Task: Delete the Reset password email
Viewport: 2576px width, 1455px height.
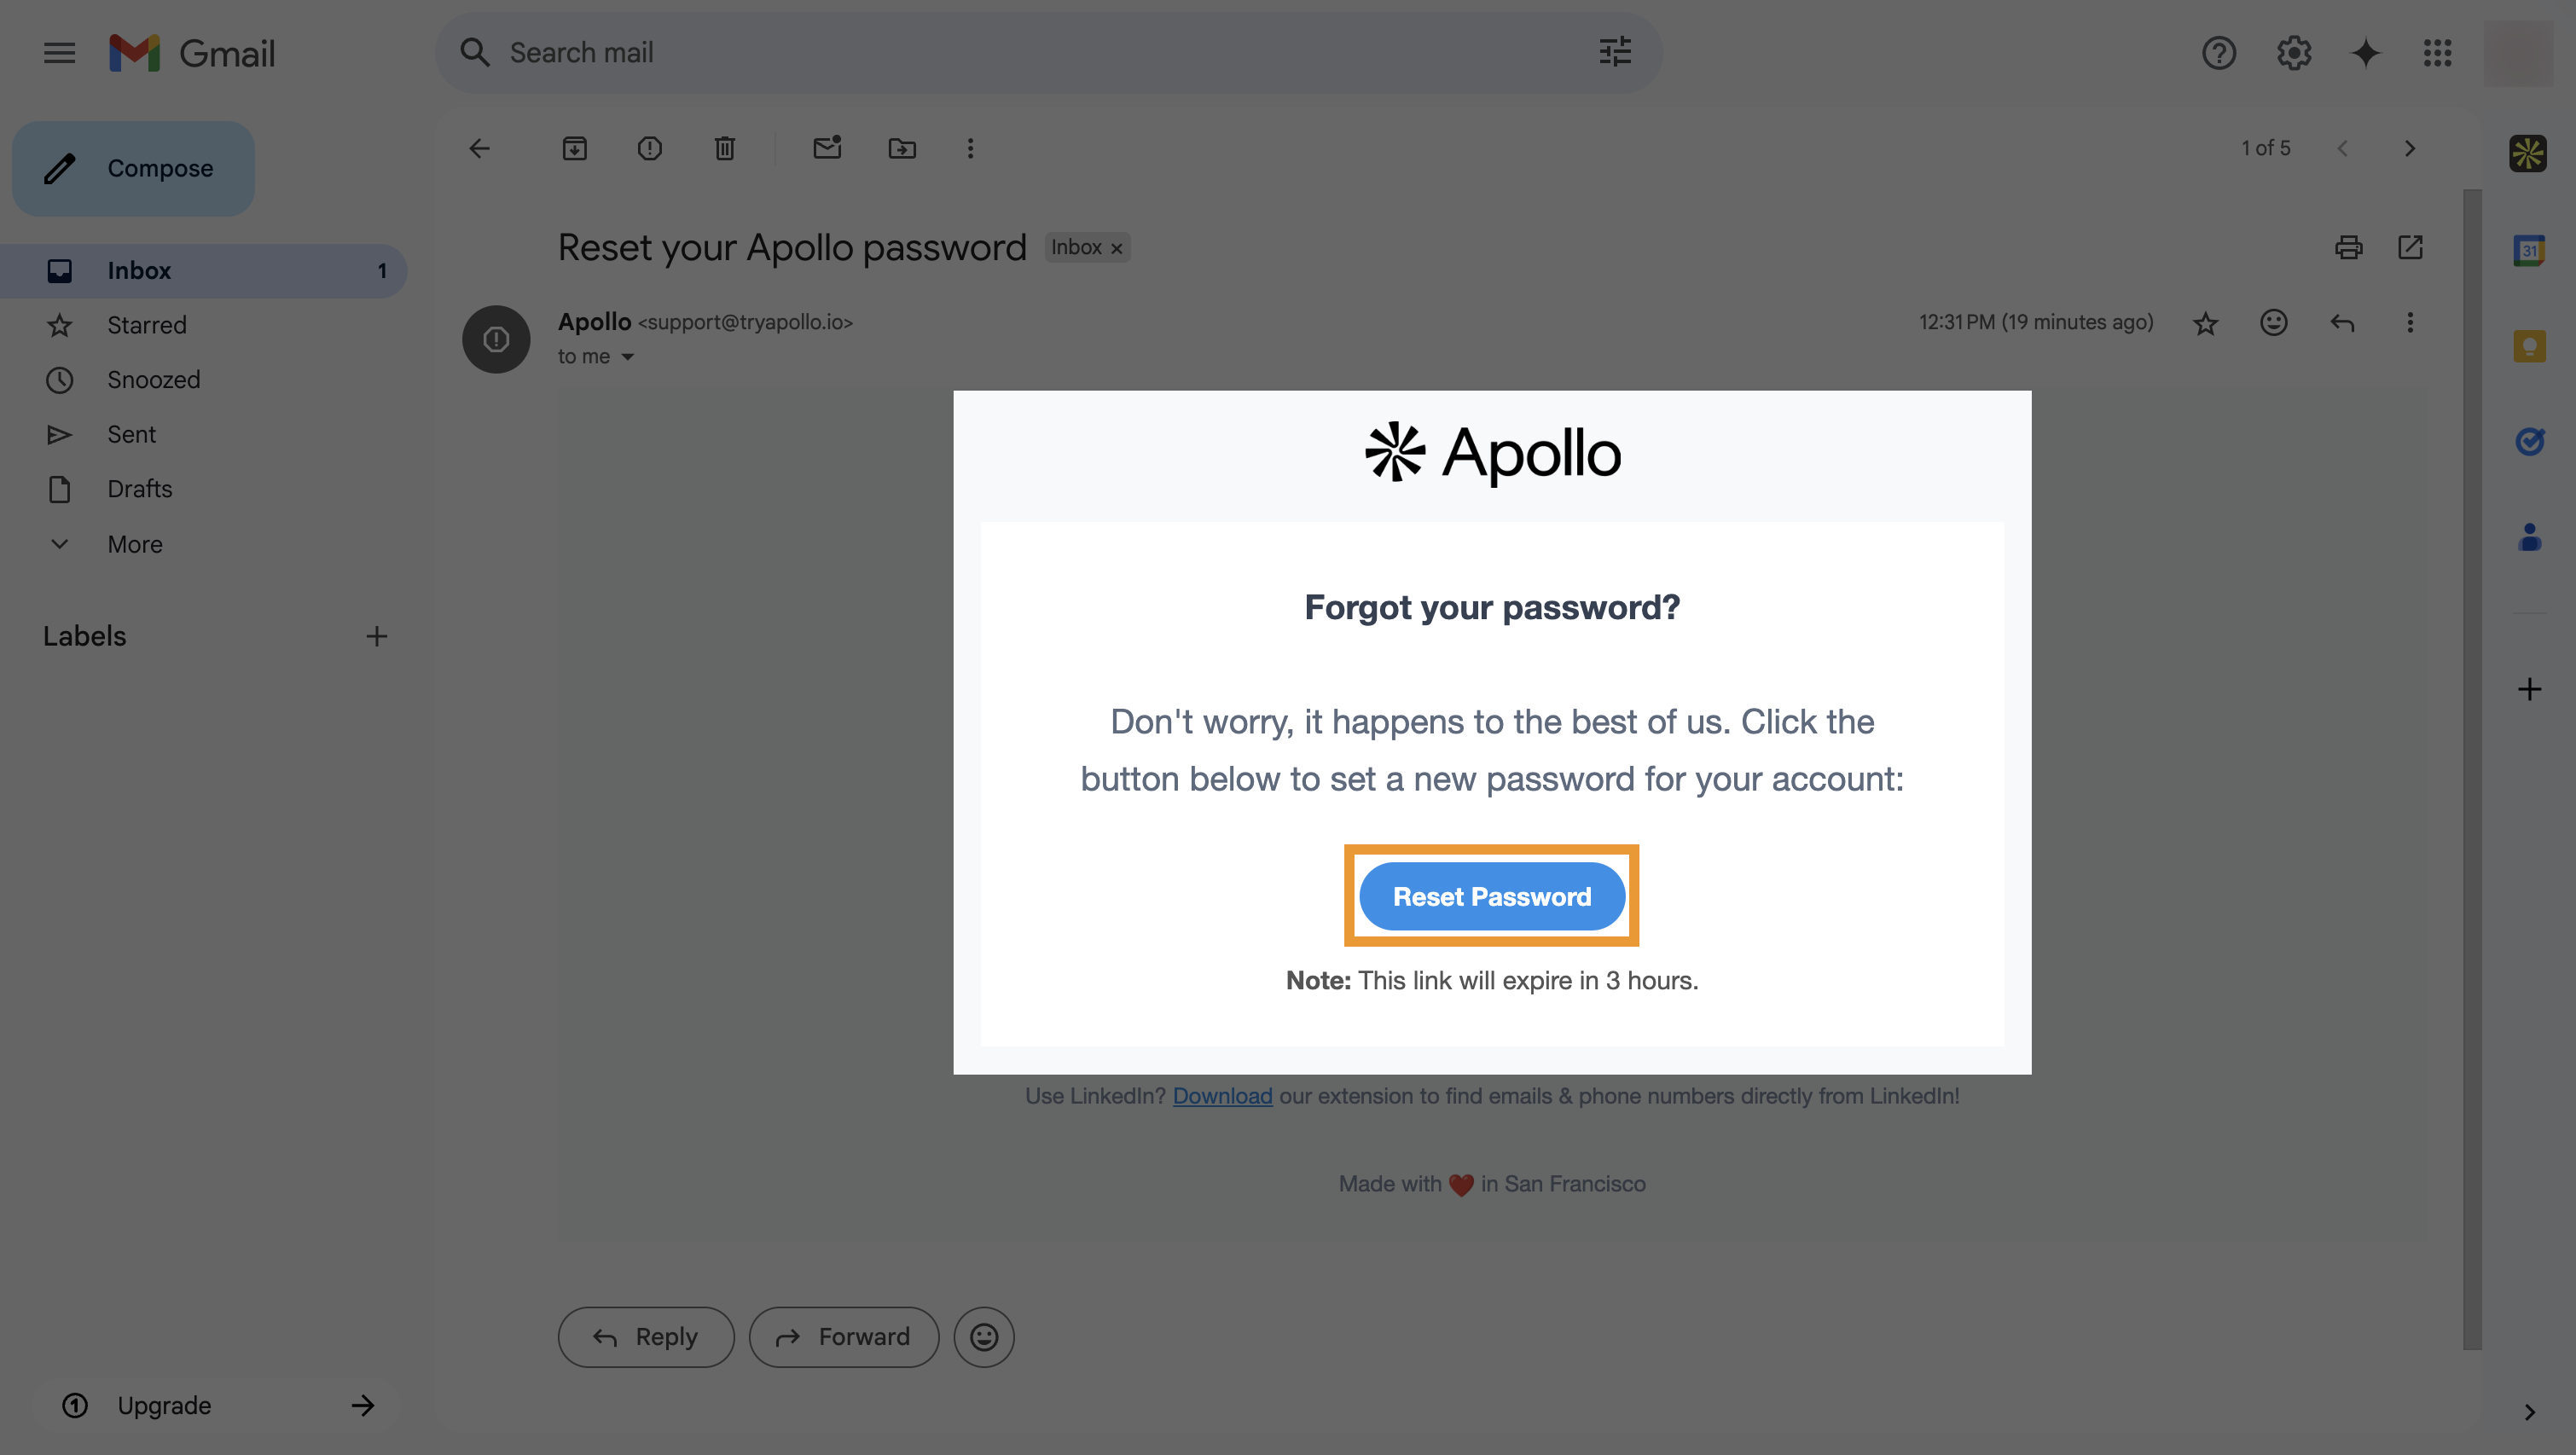Action: [x=725, y=148]
